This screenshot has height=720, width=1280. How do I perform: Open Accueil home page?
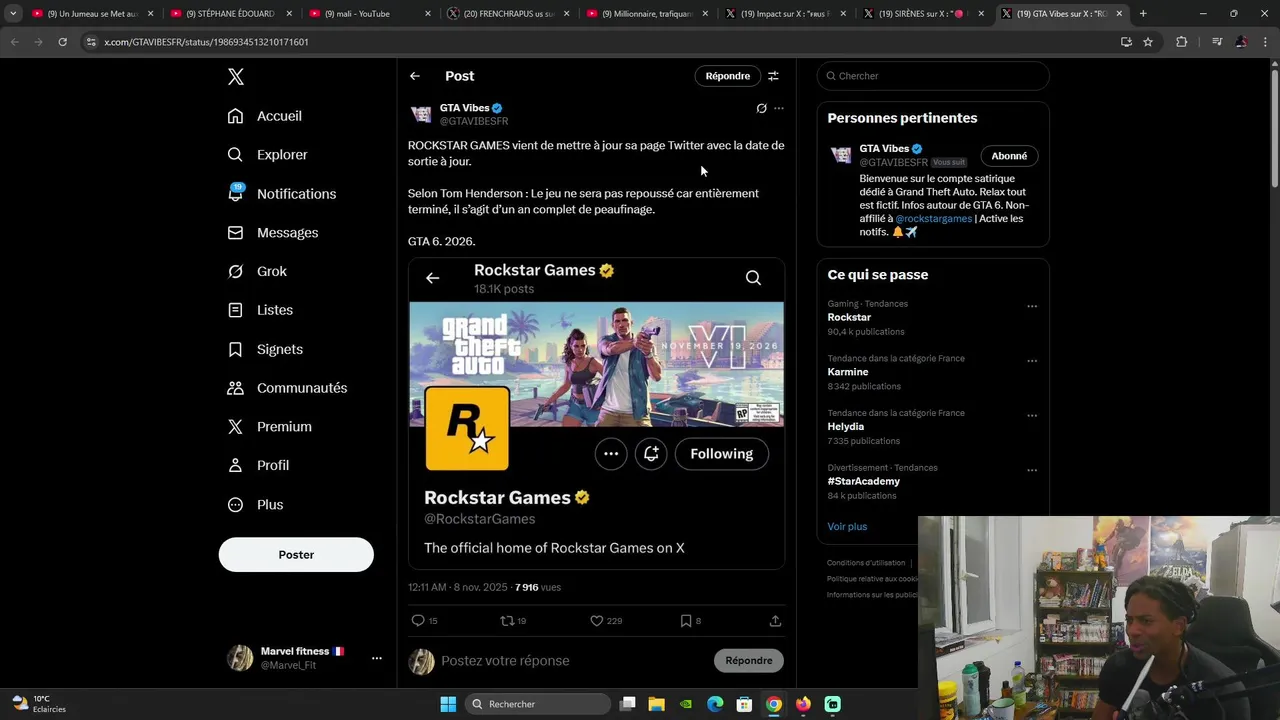coord(265,116)
